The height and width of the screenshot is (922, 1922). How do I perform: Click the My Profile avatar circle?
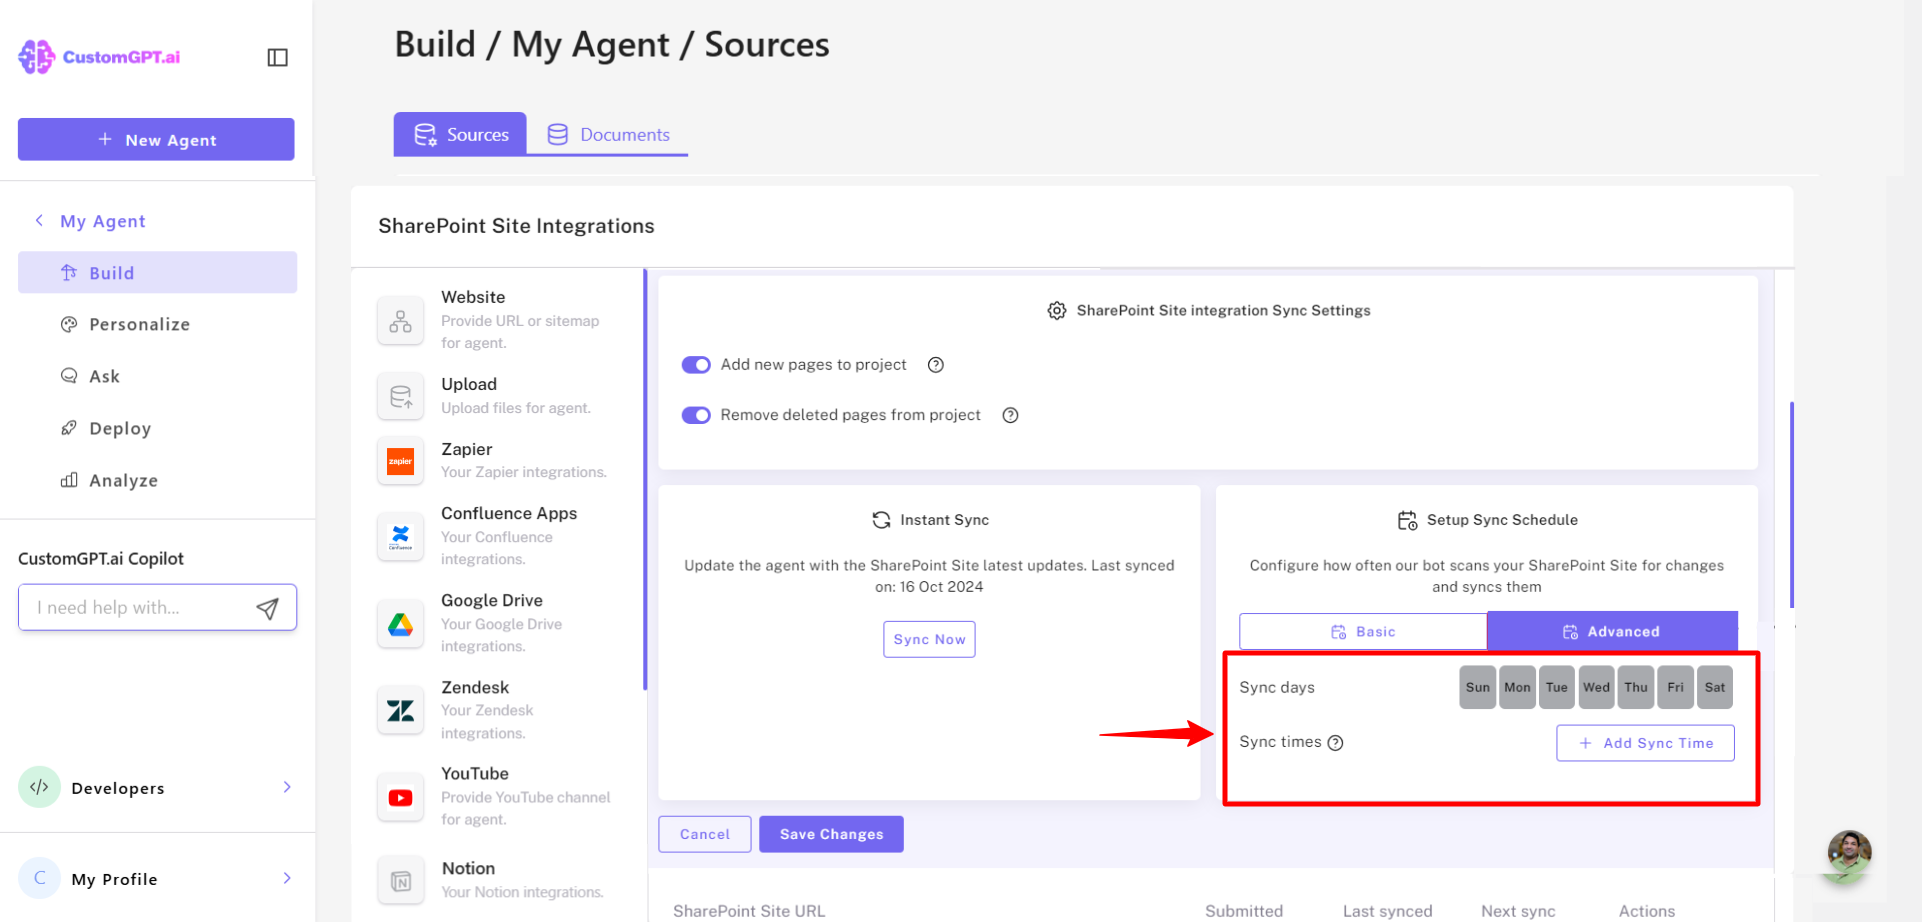(x=39, y=878)
